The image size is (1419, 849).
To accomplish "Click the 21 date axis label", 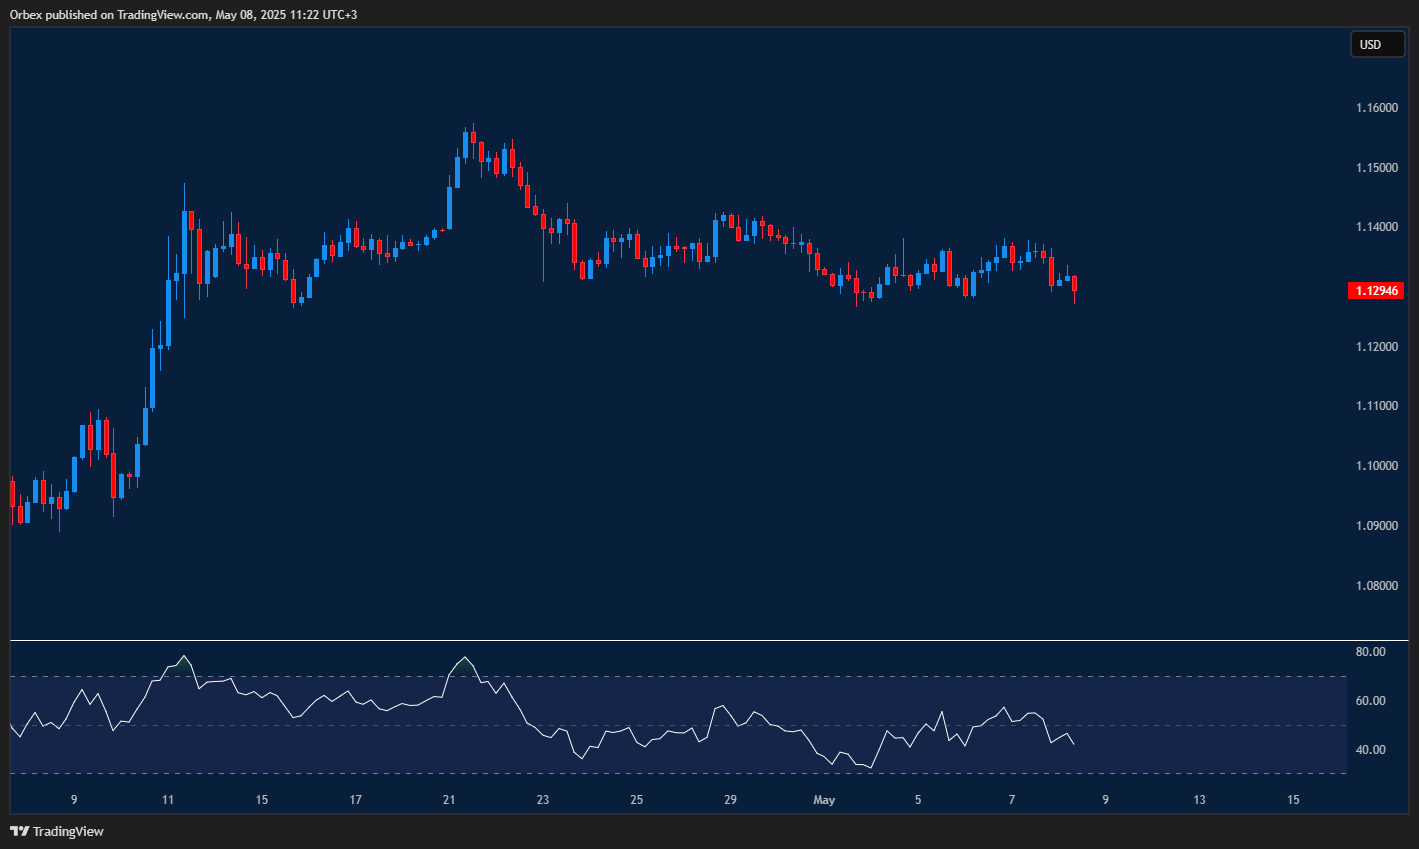I will click(x=448, y=800).
